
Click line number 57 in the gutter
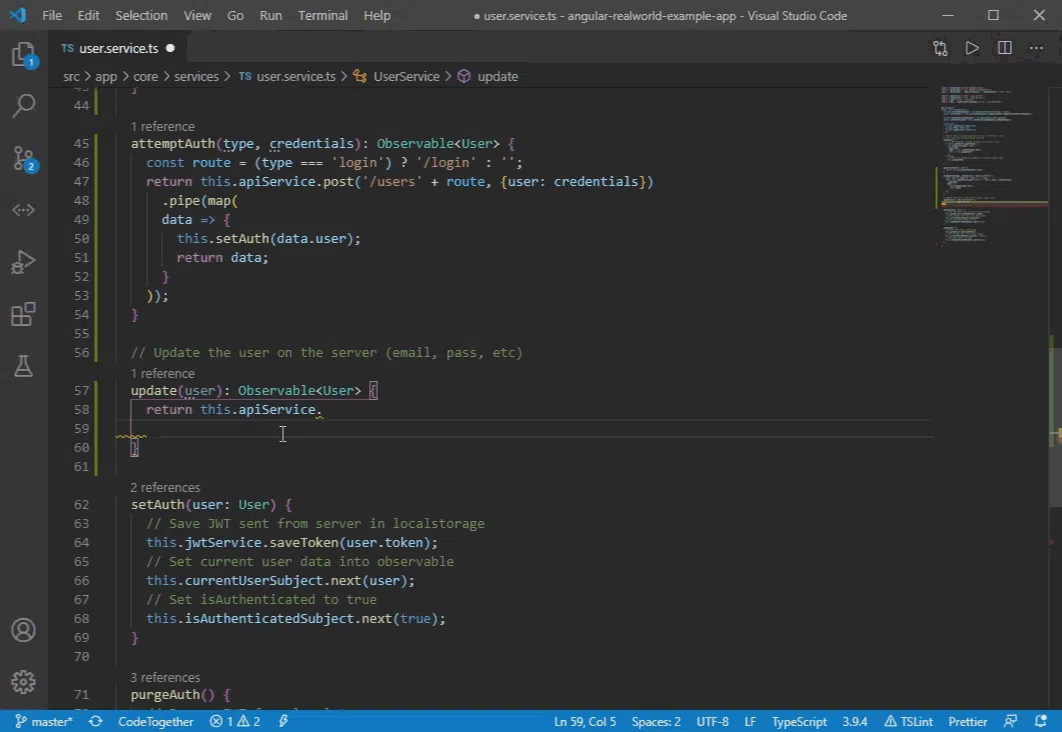click(81, 391)
